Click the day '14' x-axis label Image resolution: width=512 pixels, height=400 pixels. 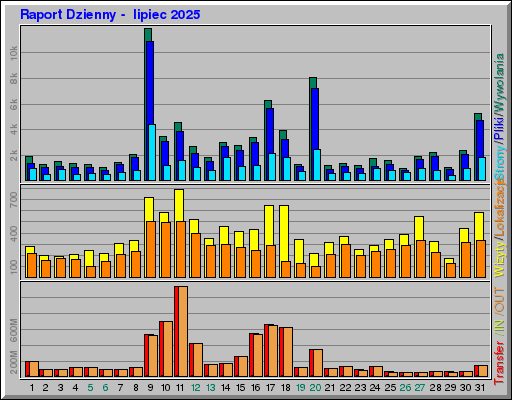click(226, 388)
